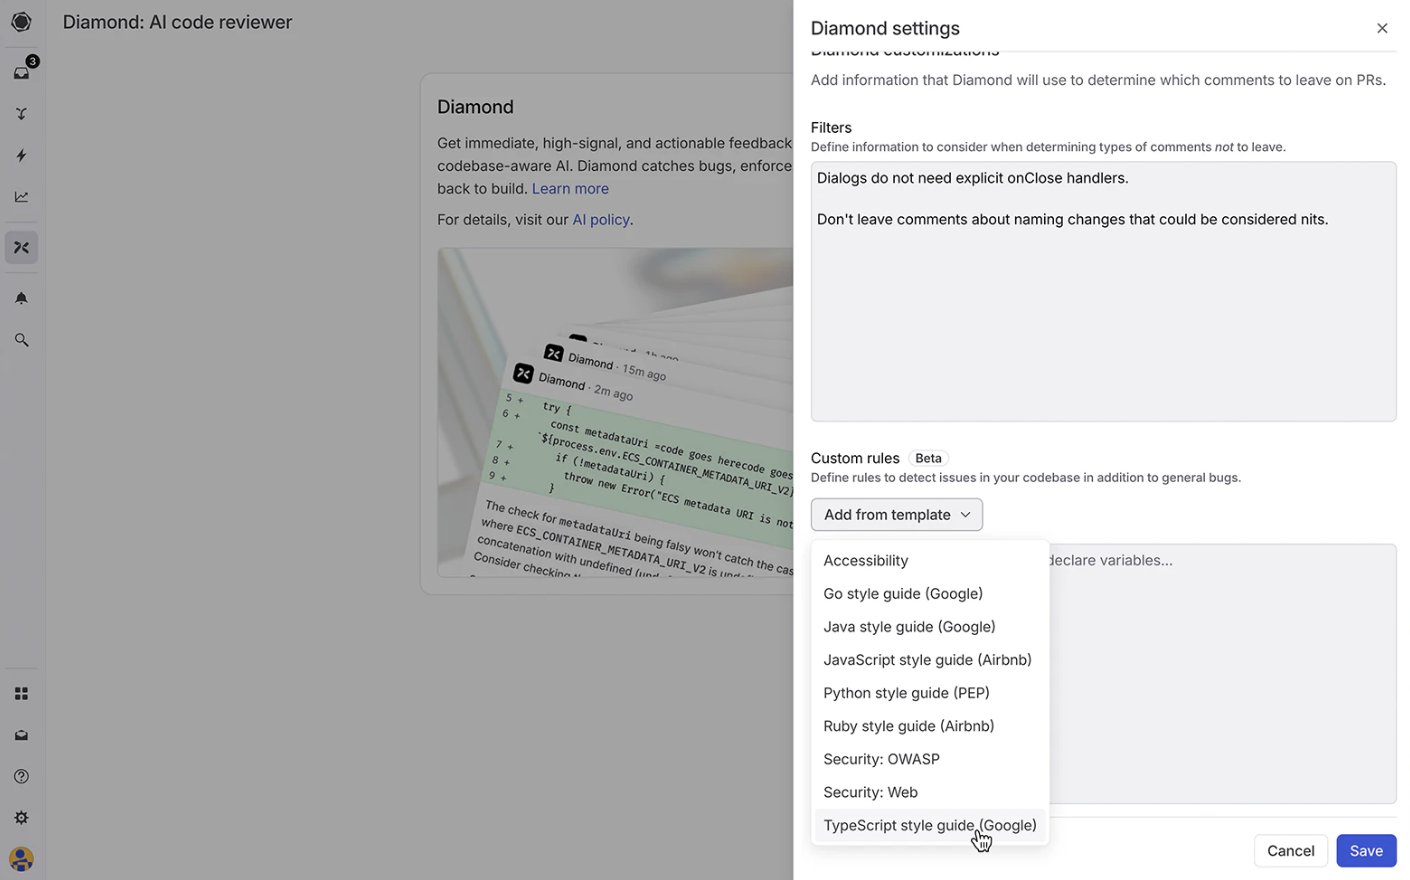Open the settings gear in the sidebar
Image resolution: width=1410 pixels, height=880 pixels.
pyautogui.click(x=21, y=817)
